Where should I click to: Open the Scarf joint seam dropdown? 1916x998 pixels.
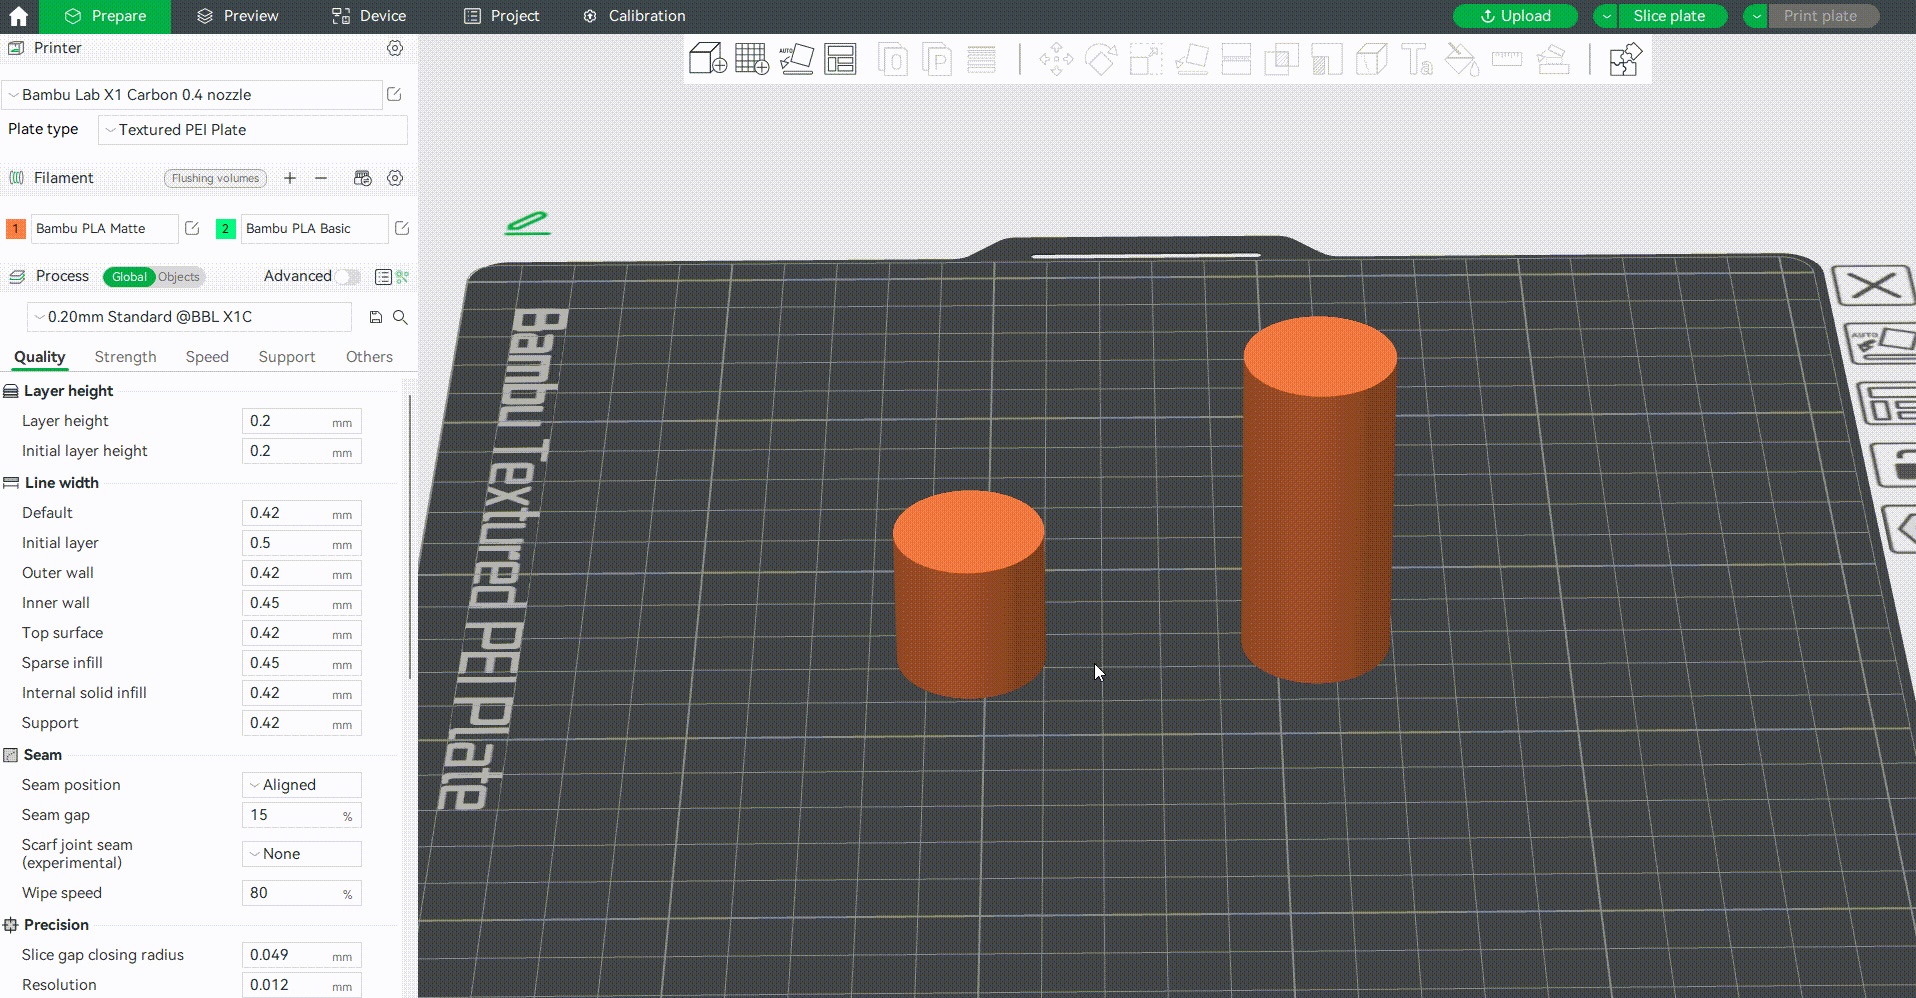[302, 854]
